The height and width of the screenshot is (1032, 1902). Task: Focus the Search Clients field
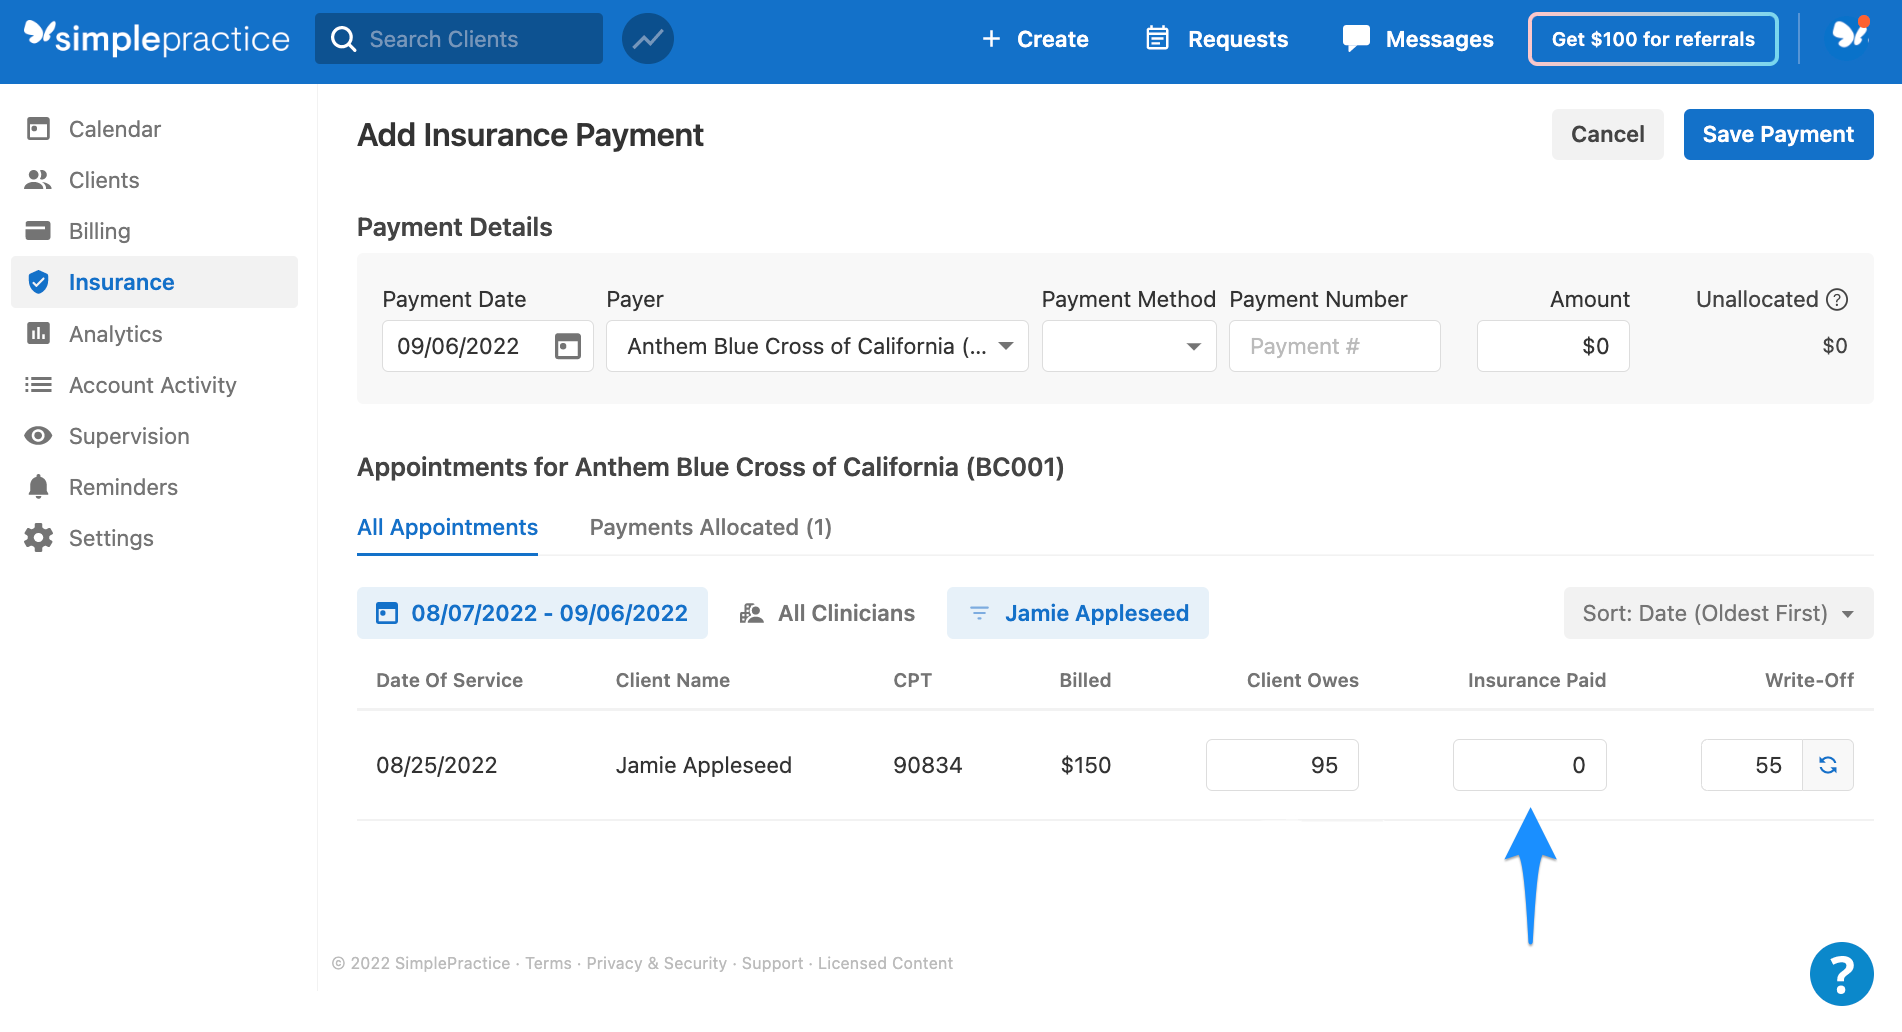point(459,39)
